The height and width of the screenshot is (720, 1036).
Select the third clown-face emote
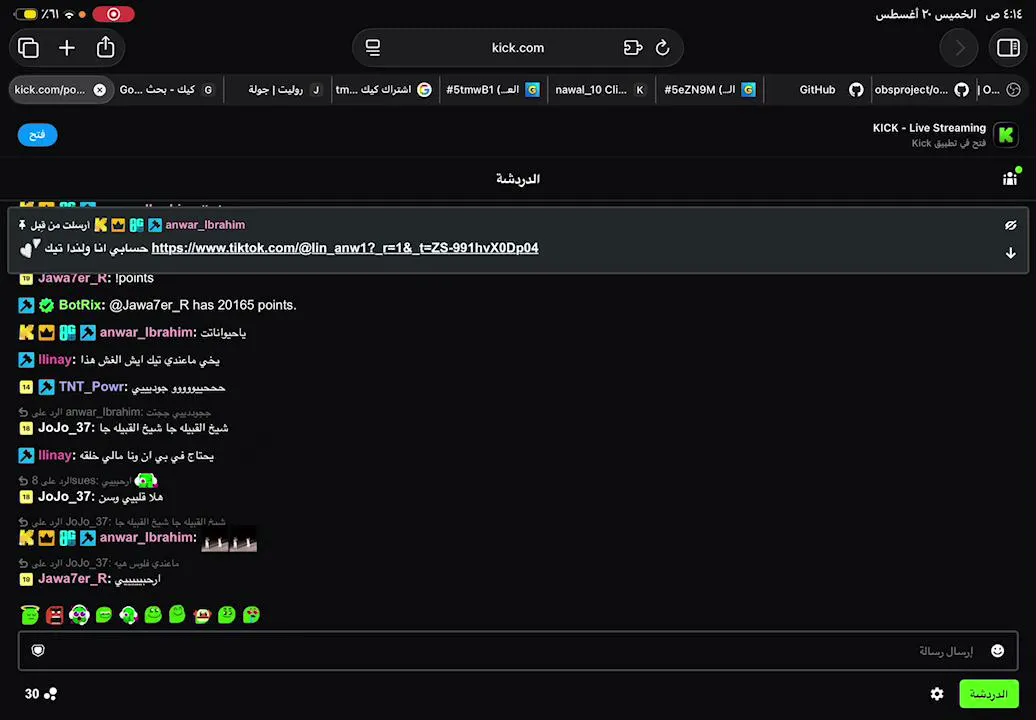[79, 615]
